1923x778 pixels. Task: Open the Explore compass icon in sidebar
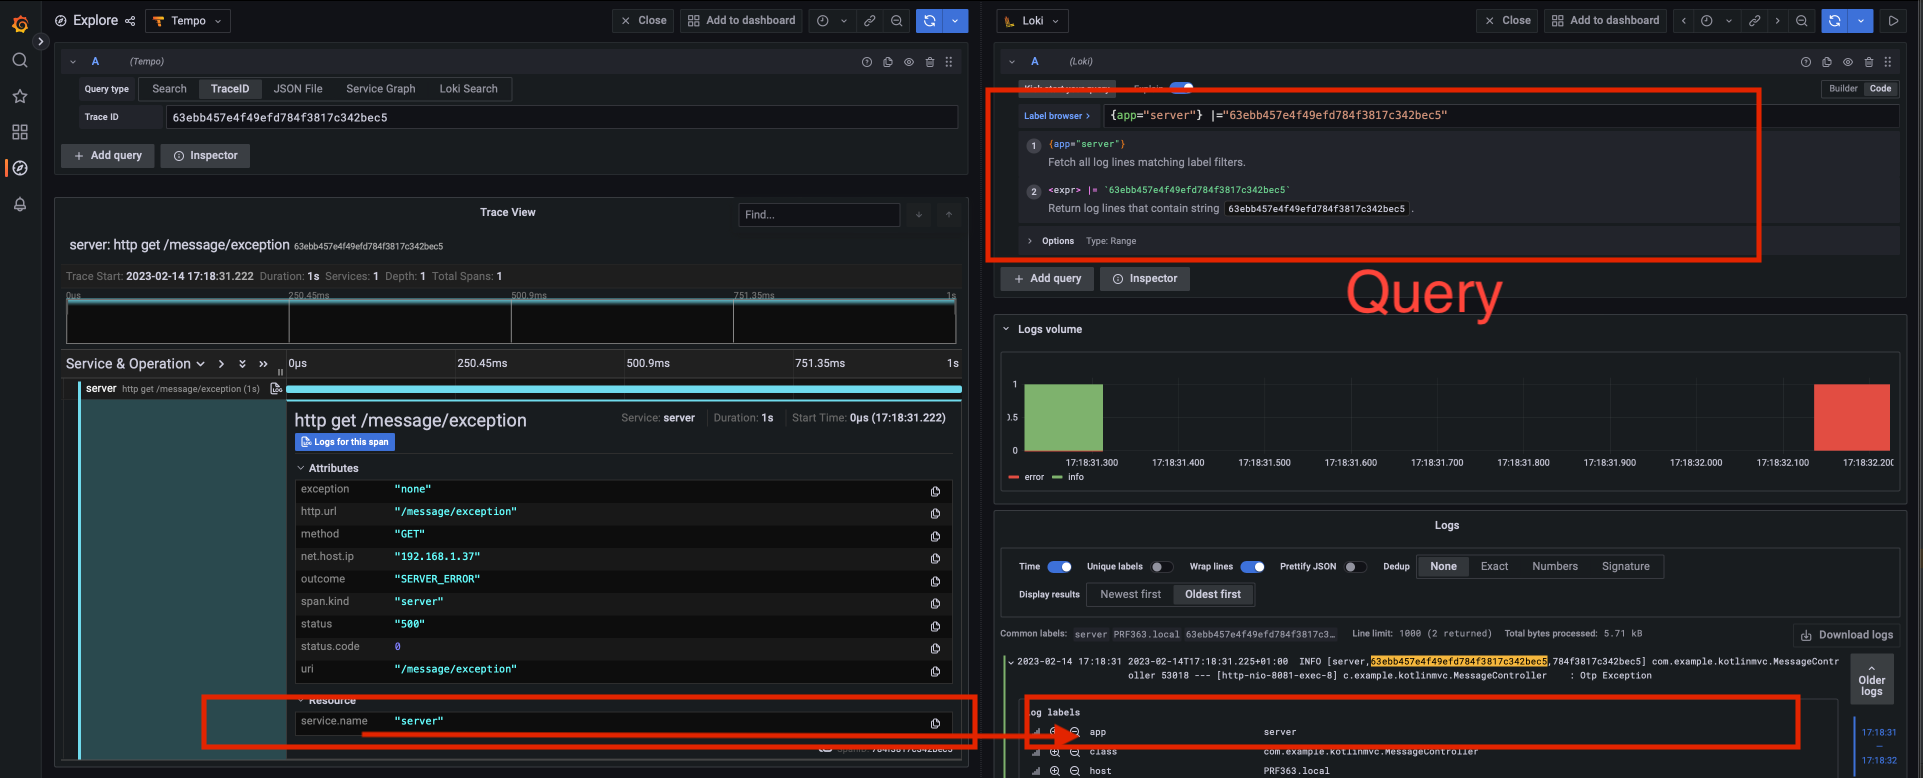click(x=20, y=168)
